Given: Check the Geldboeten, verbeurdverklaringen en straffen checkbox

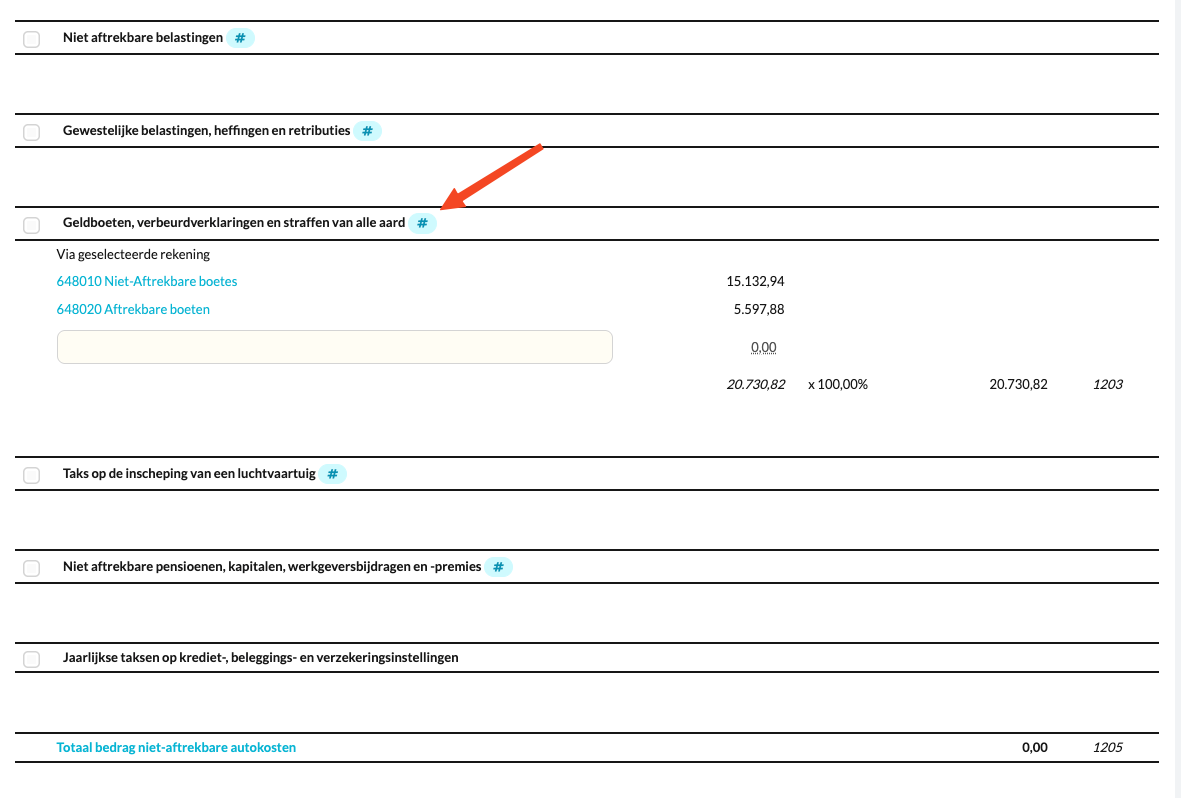Looking at the screenshot, I should point(32,225).
